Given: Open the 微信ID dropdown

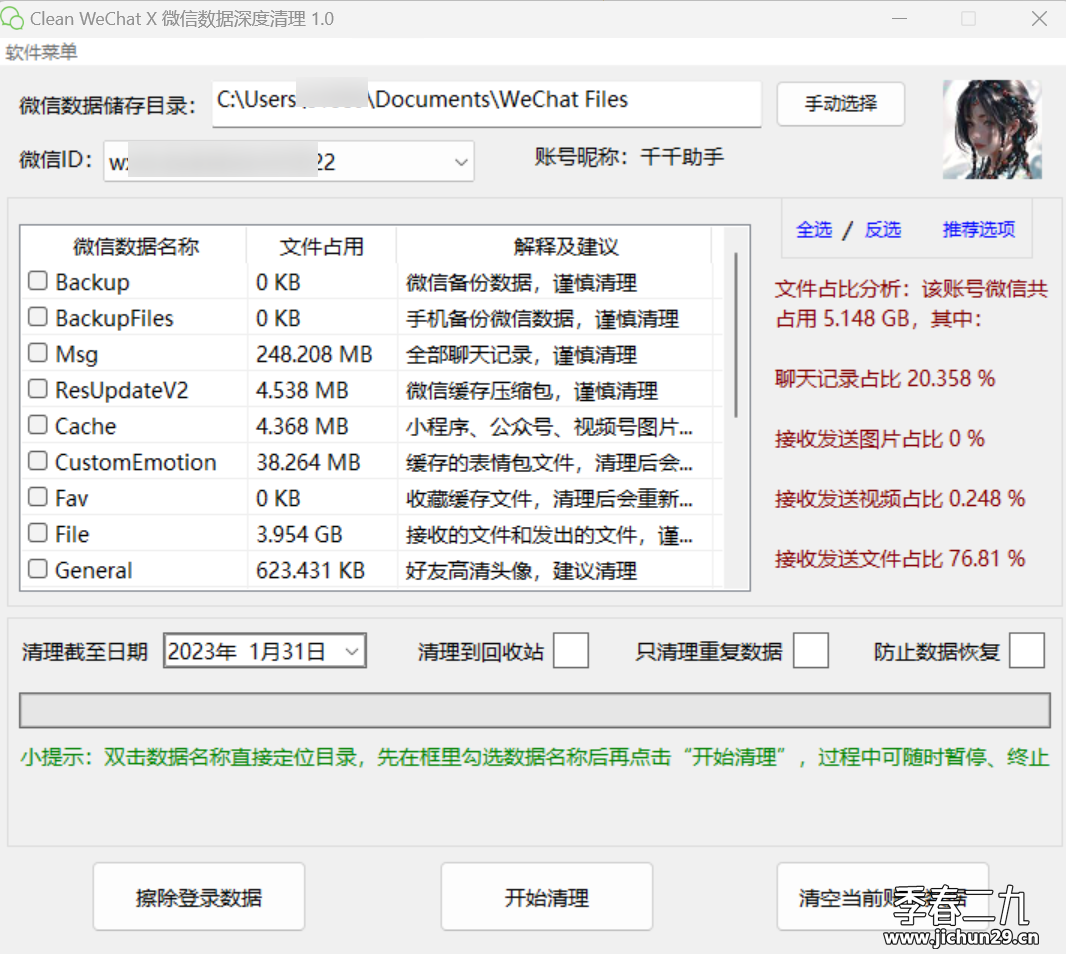Looking at the screenshot, I should click(x=461, y=162).
